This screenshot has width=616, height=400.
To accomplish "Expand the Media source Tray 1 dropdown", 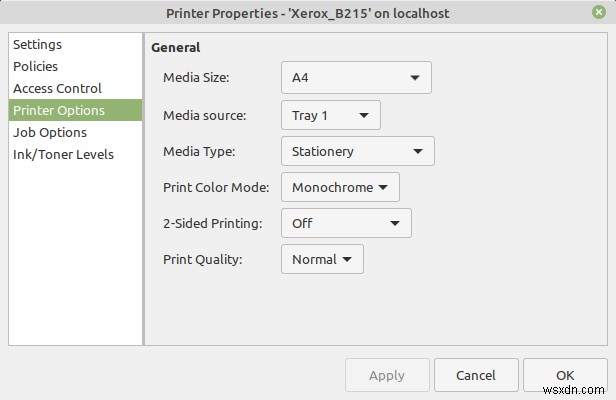I will (330, 115).
